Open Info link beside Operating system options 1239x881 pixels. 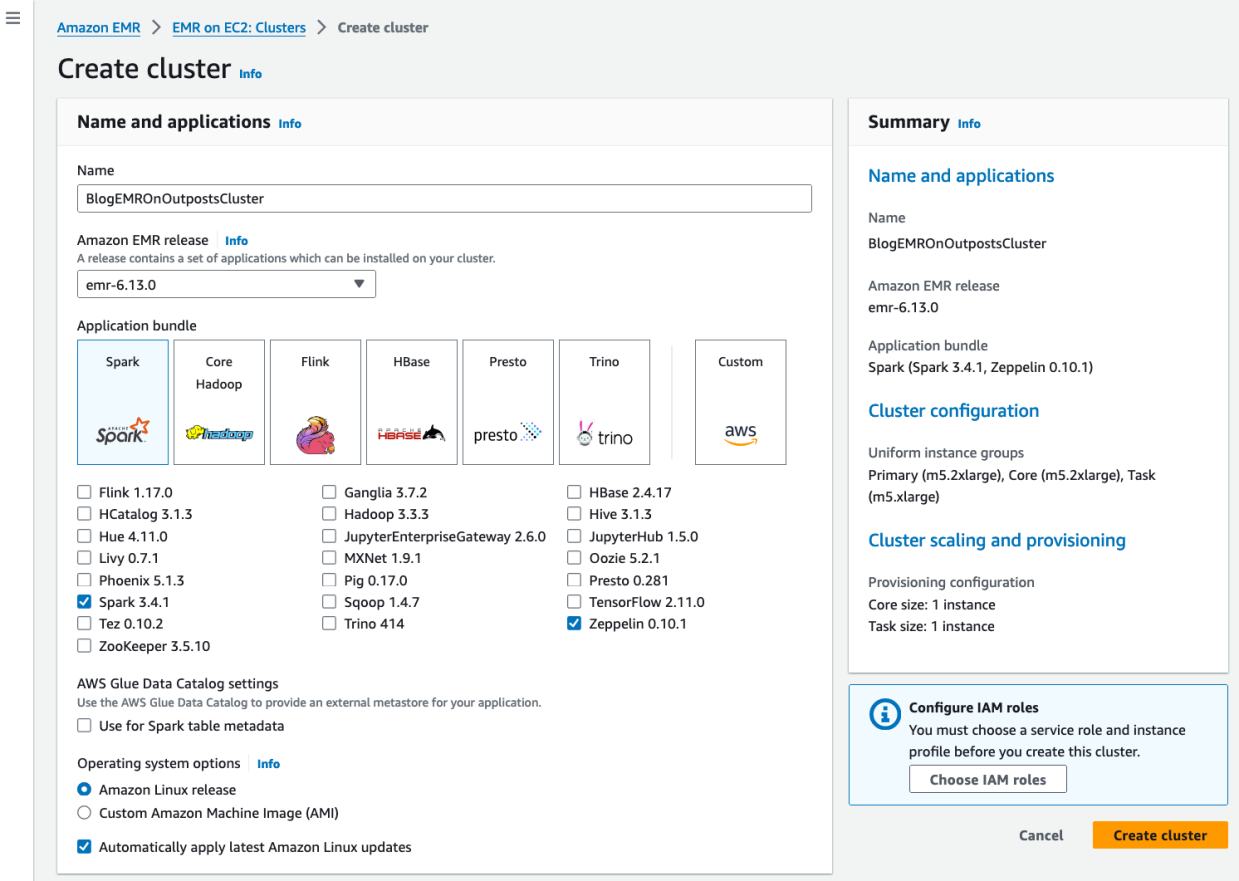click(x=268, y=763)
